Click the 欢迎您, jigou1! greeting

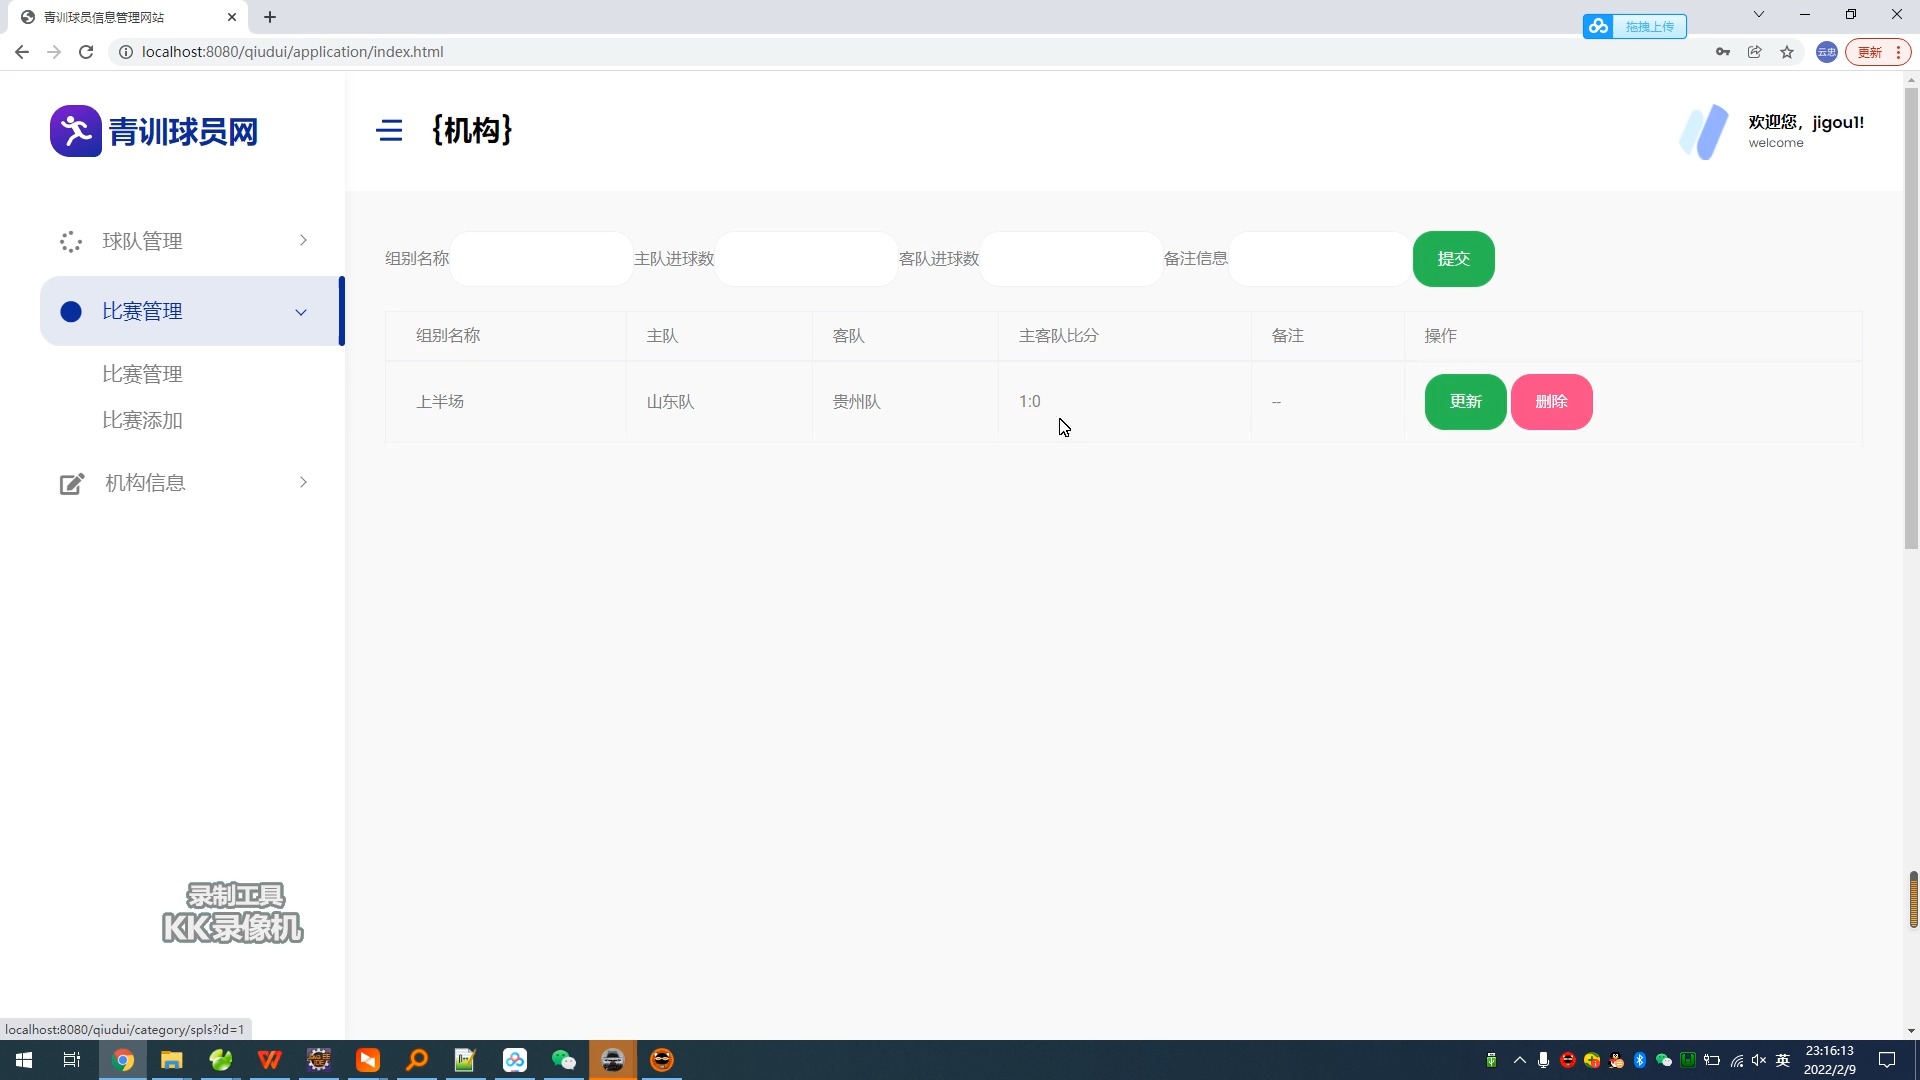[1806, 122]
